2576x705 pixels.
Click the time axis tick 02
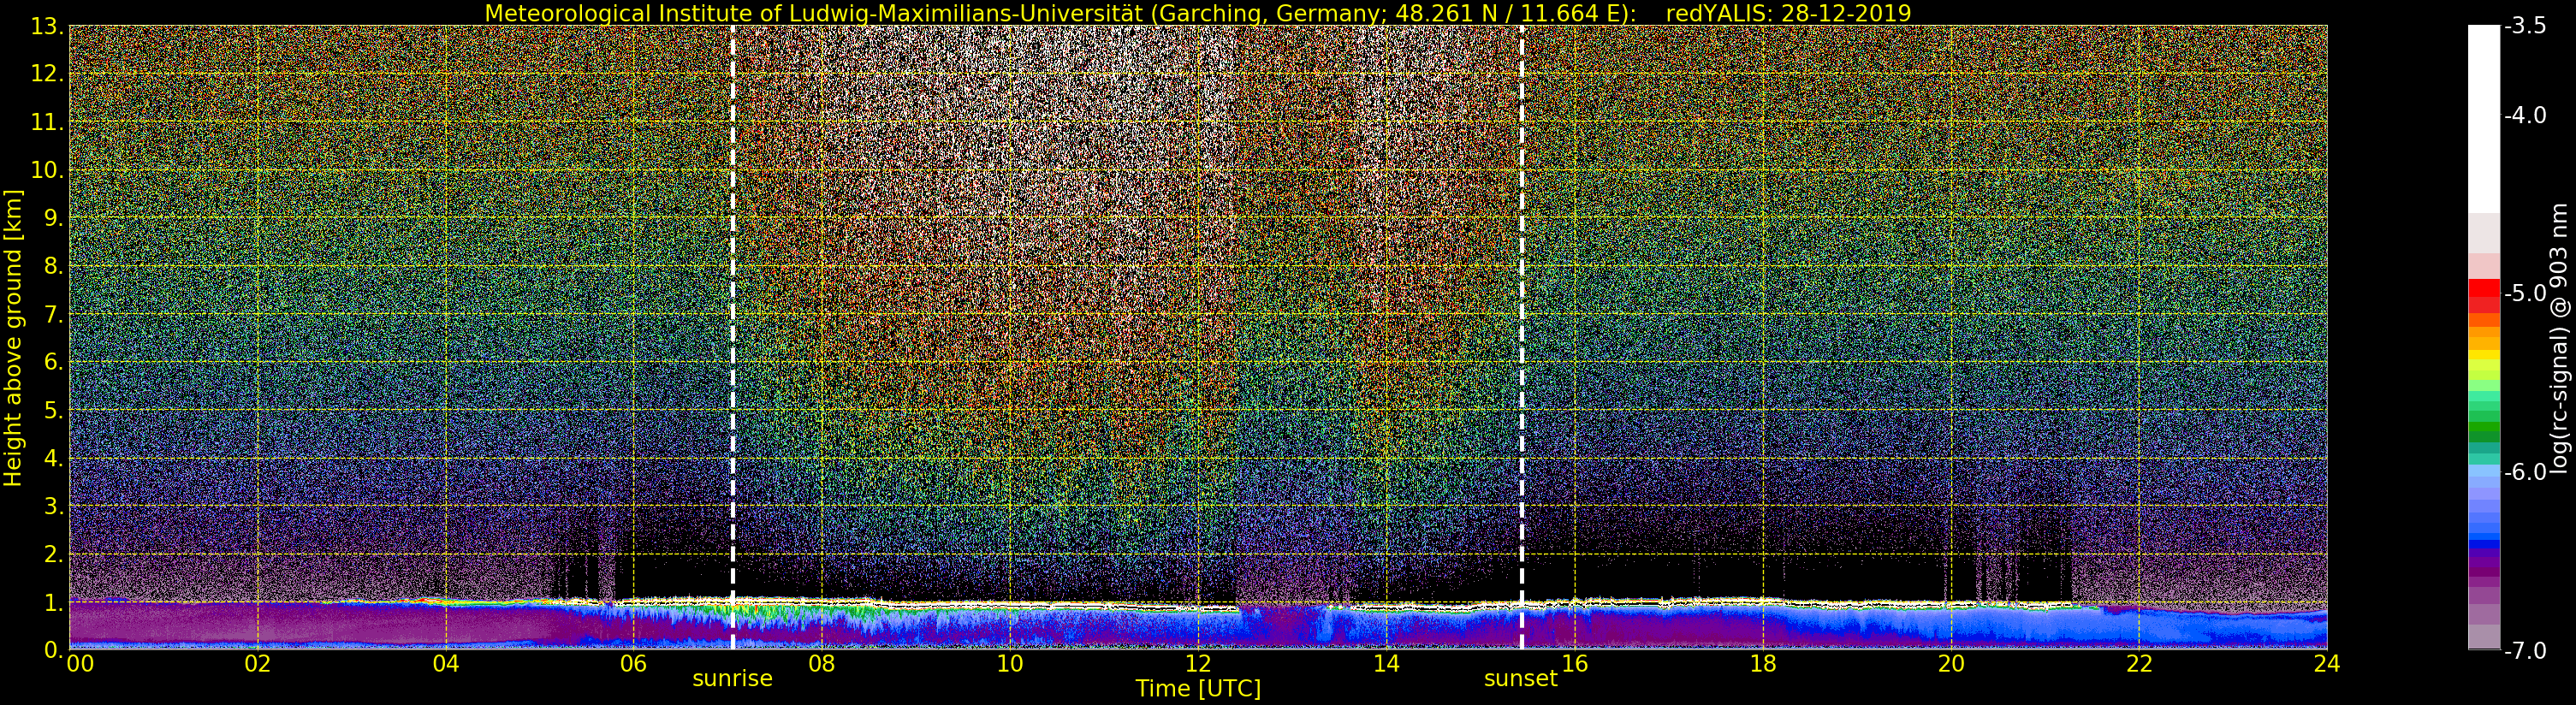(x=257, y=663)
